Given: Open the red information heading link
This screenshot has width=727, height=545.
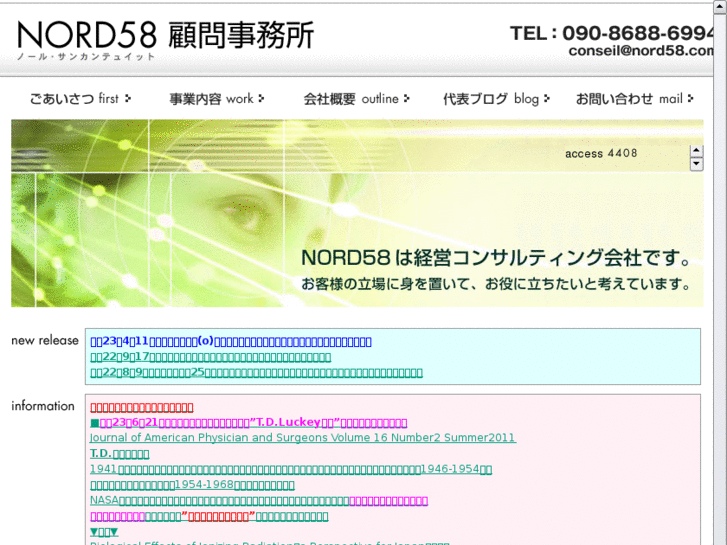Looking at the screenshot, I should (x=141, y=407).
